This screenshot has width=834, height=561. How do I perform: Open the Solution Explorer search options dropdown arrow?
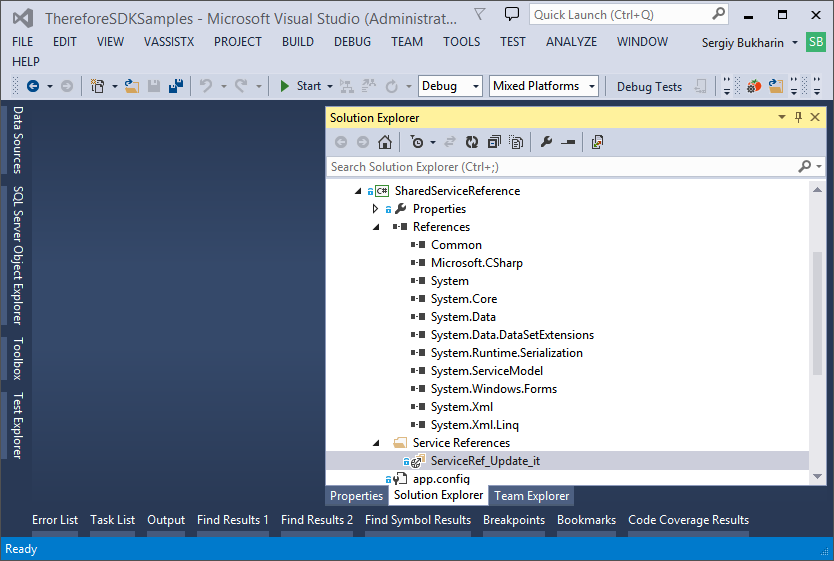[x=819, y=167]
